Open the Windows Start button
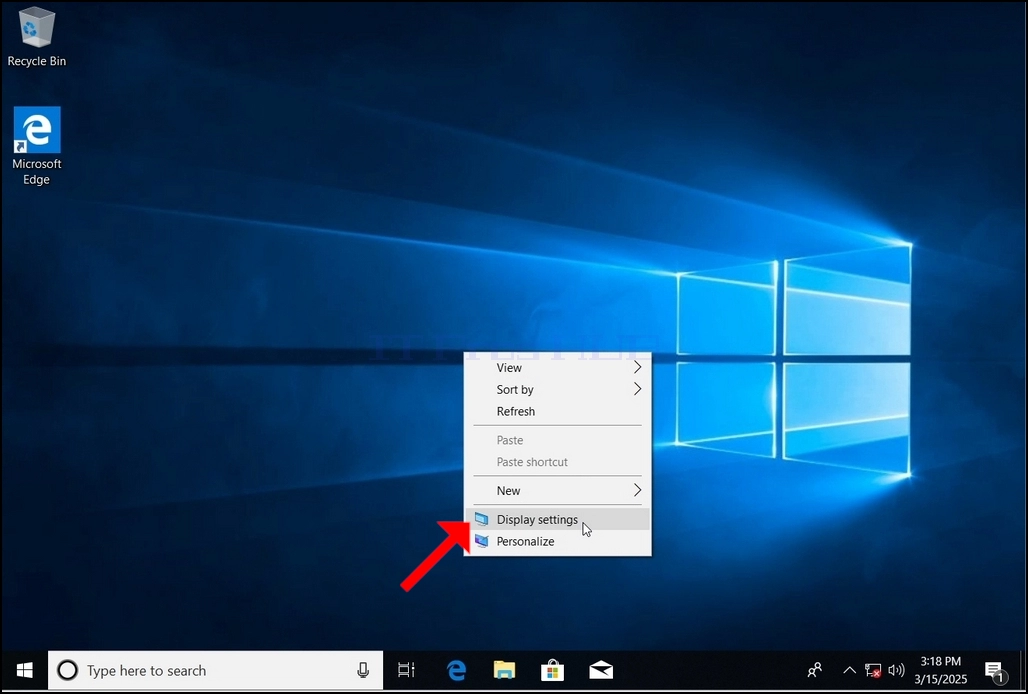The height and width of the screenshot is (694, 1028). 24,670
